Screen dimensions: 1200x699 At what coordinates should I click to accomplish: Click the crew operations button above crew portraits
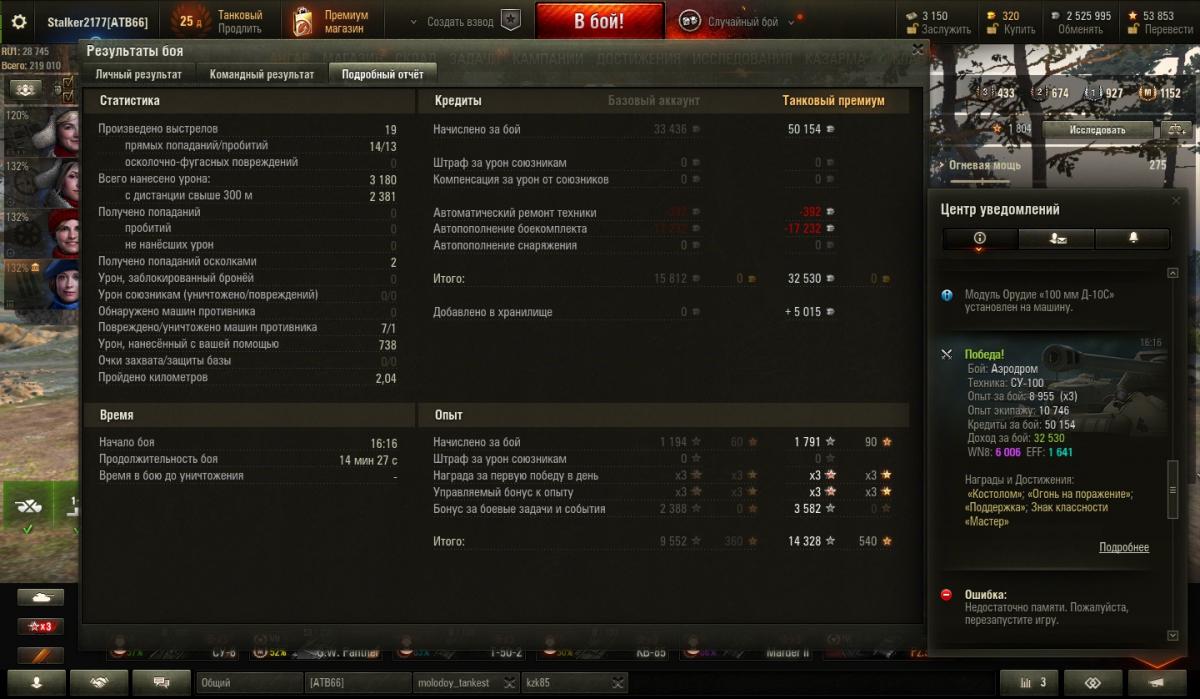click(x=25, y=89)
